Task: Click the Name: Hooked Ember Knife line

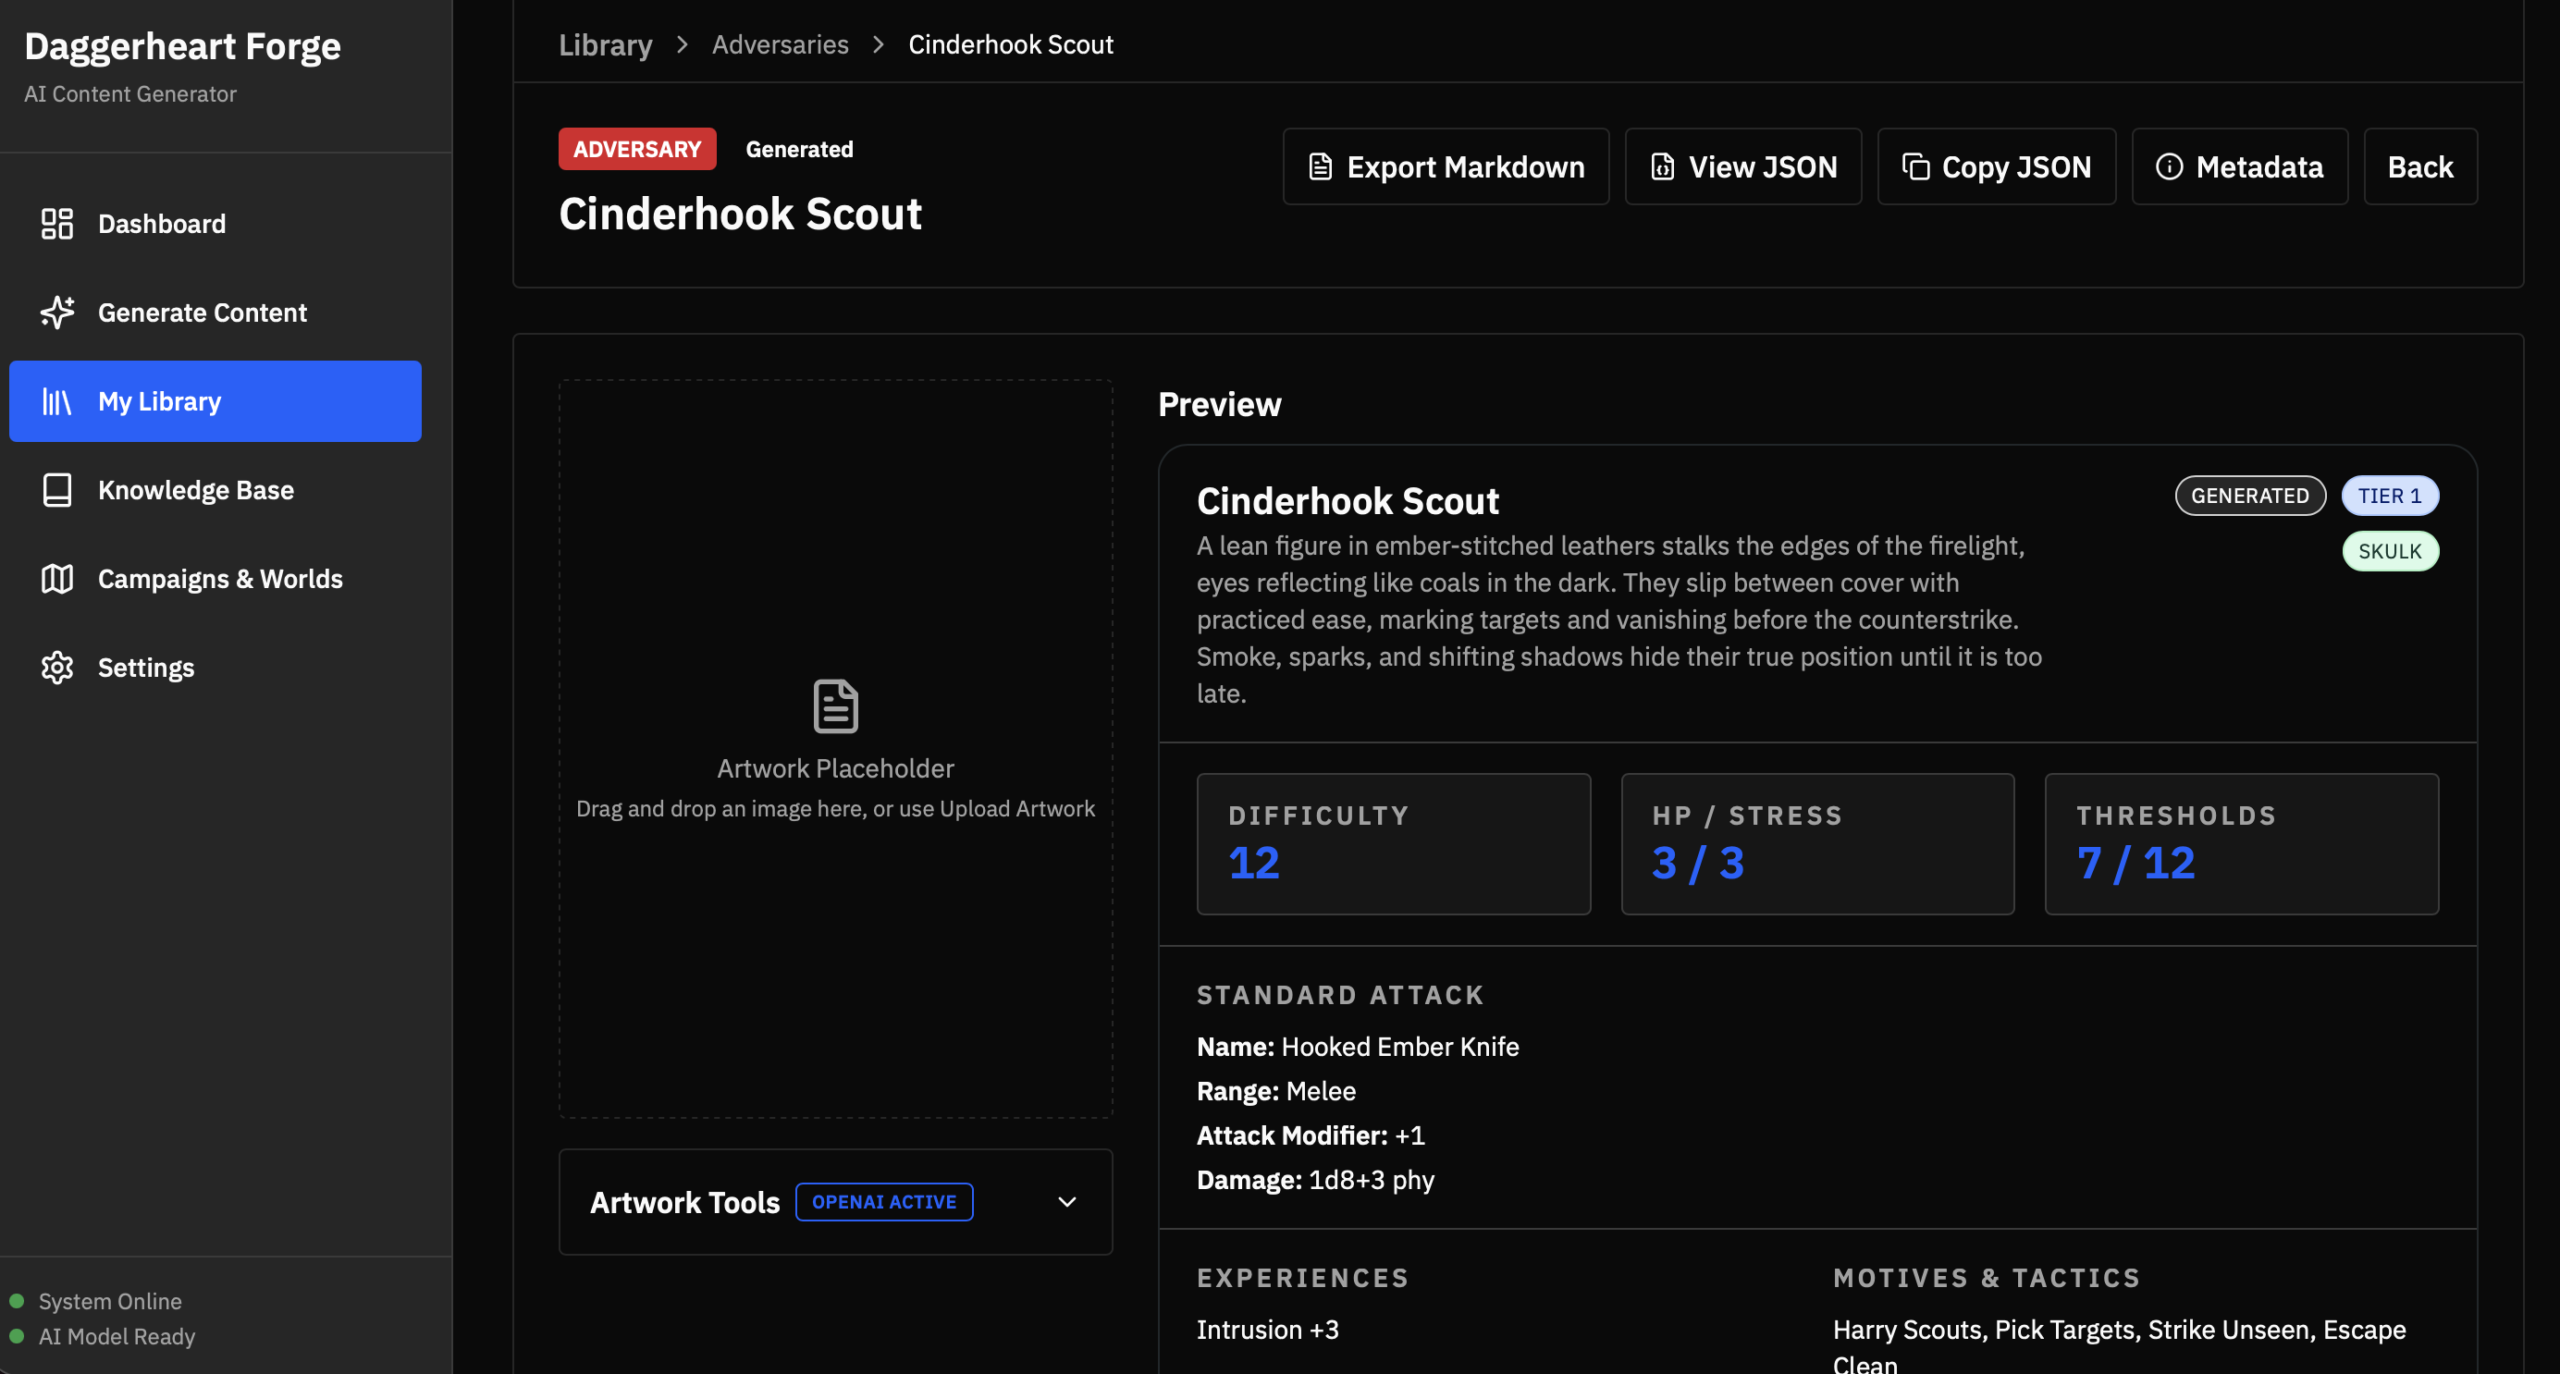Action: point(1358,1047)
